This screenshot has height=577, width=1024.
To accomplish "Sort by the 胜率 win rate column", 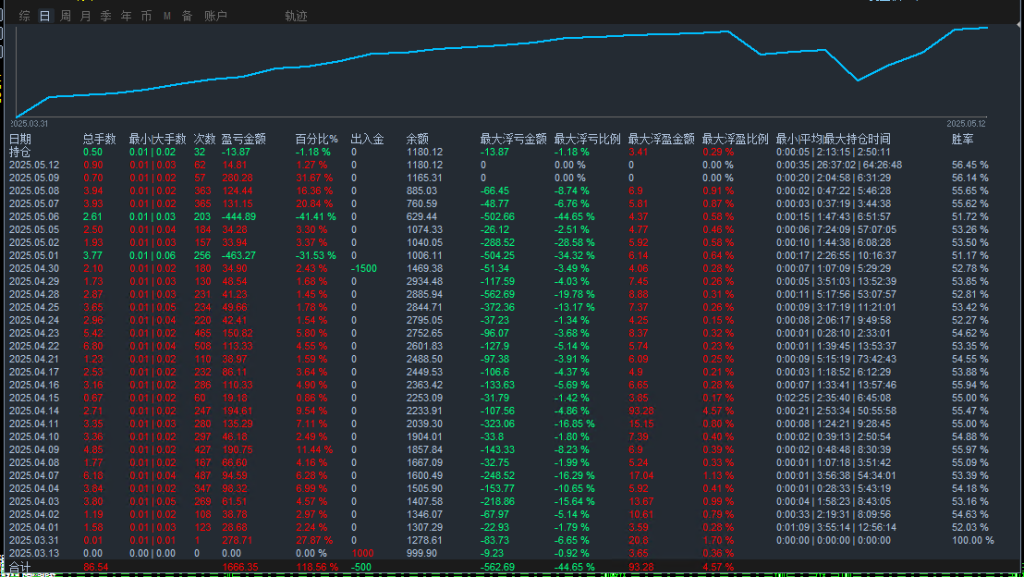I will 963,139.
